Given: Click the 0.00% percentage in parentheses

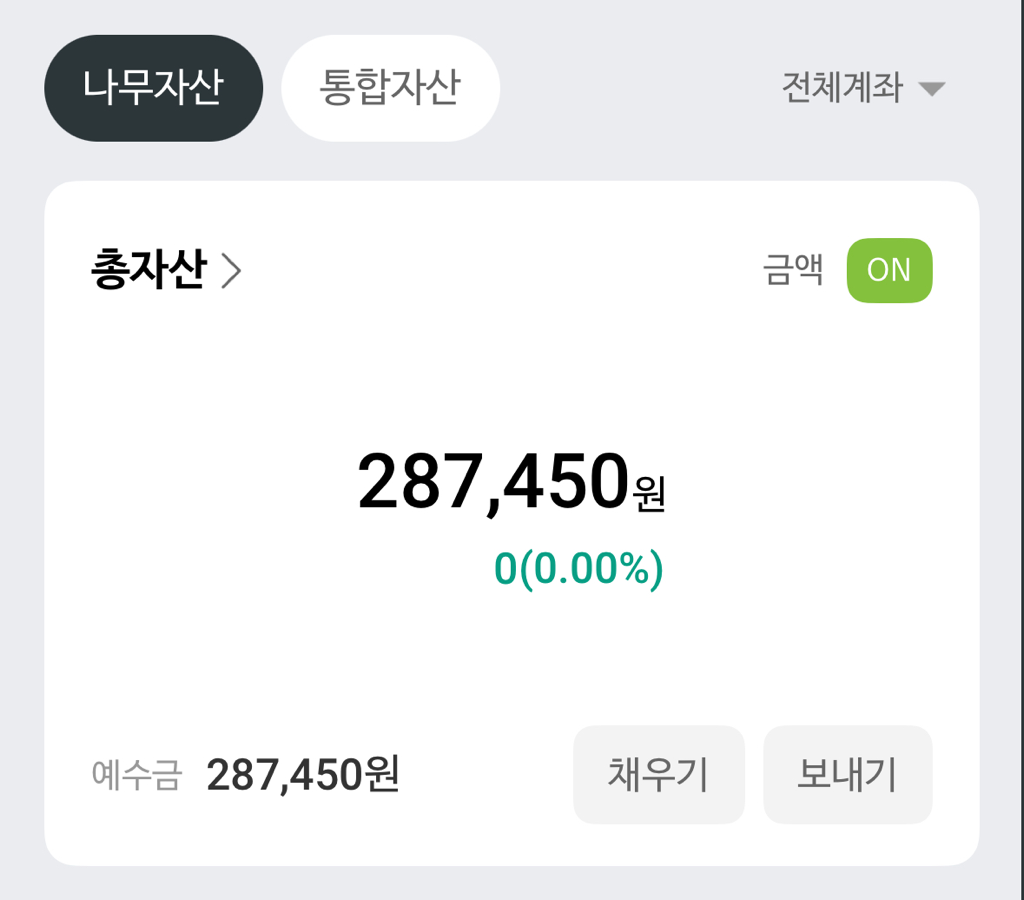Looking at the screenshot, I should 592,568.
